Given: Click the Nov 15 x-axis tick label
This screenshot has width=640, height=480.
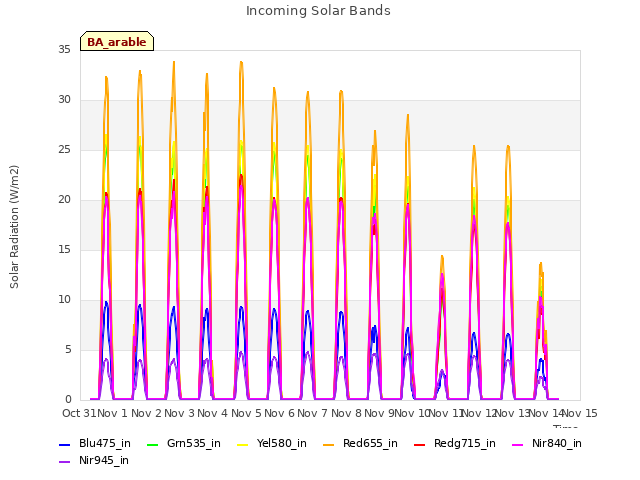Looking at the screenshot, I should point(580,413).
